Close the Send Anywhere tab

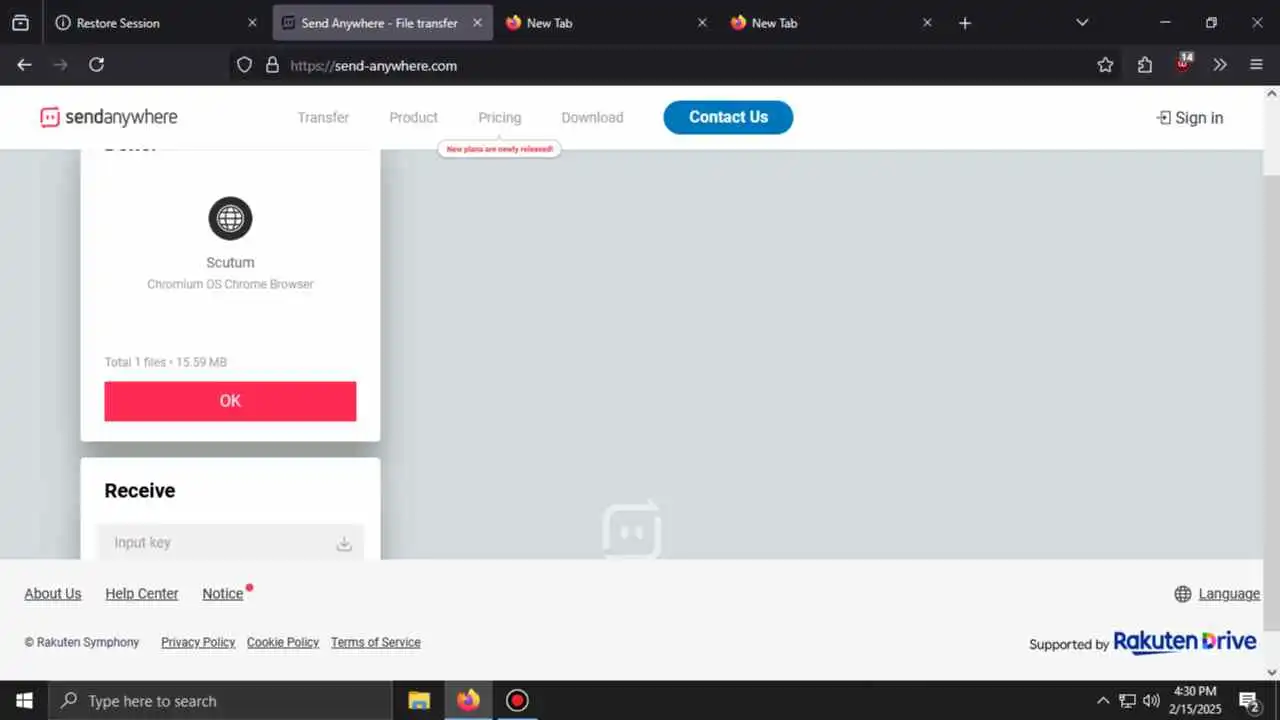click(477, 23)
